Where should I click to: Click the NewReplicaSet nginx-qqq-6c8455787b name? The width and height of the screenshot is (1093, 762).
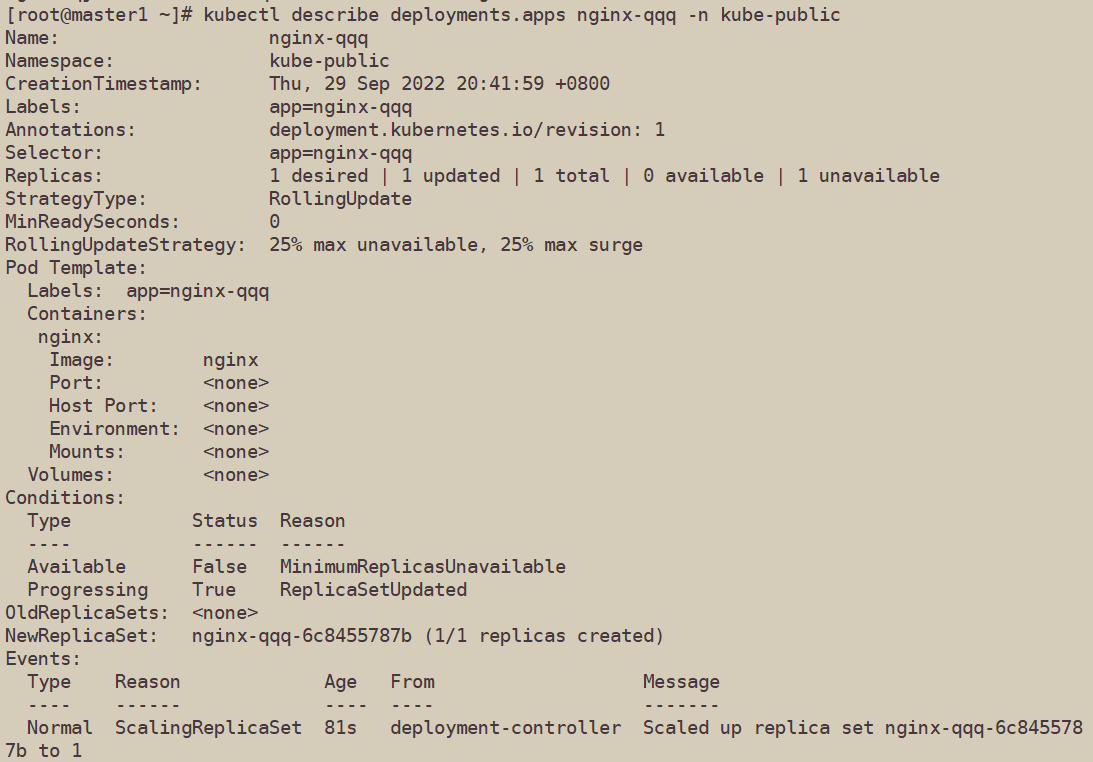302,636
